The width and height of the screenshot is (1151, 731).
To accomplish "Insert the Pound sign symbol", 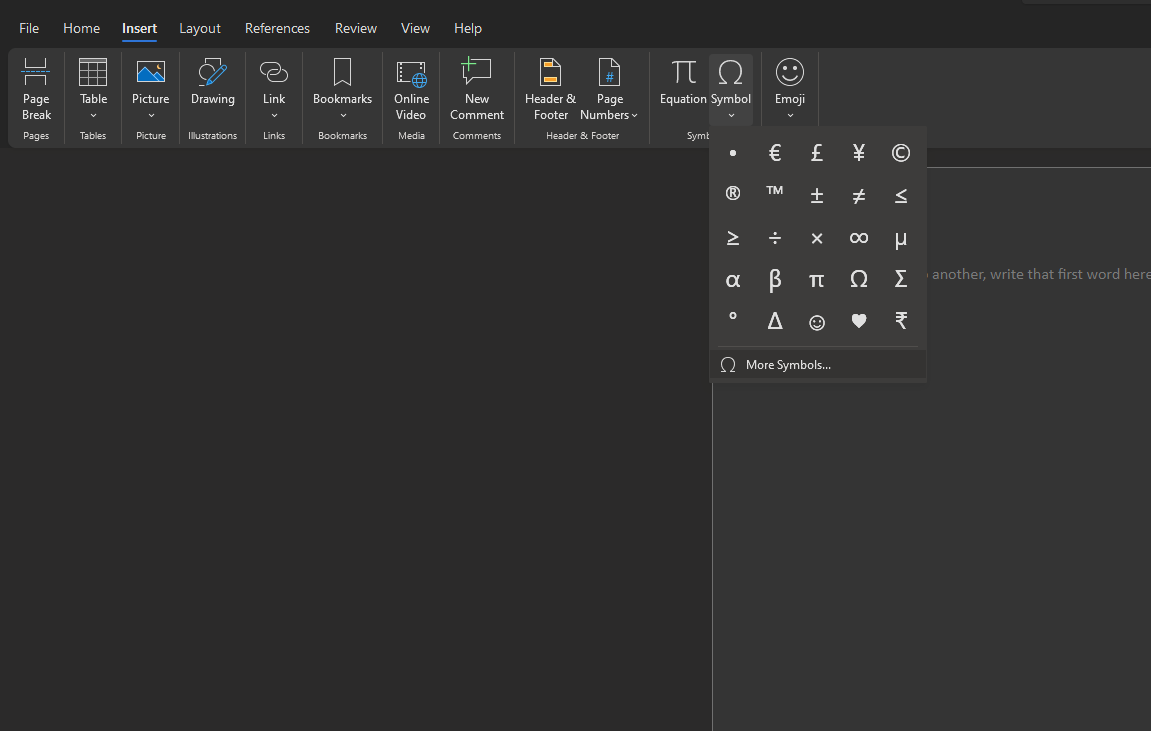I will tap(816, 153).
